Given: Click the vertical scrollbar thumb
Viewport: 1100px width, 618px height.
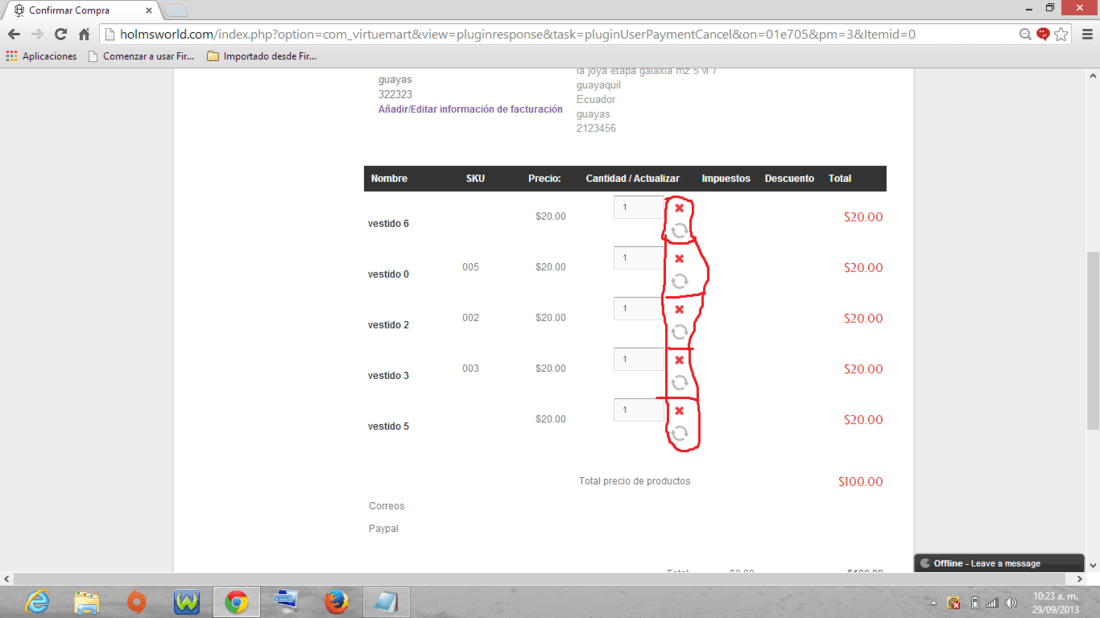Looking at the screenshot, I should [x=1092, y=340].
